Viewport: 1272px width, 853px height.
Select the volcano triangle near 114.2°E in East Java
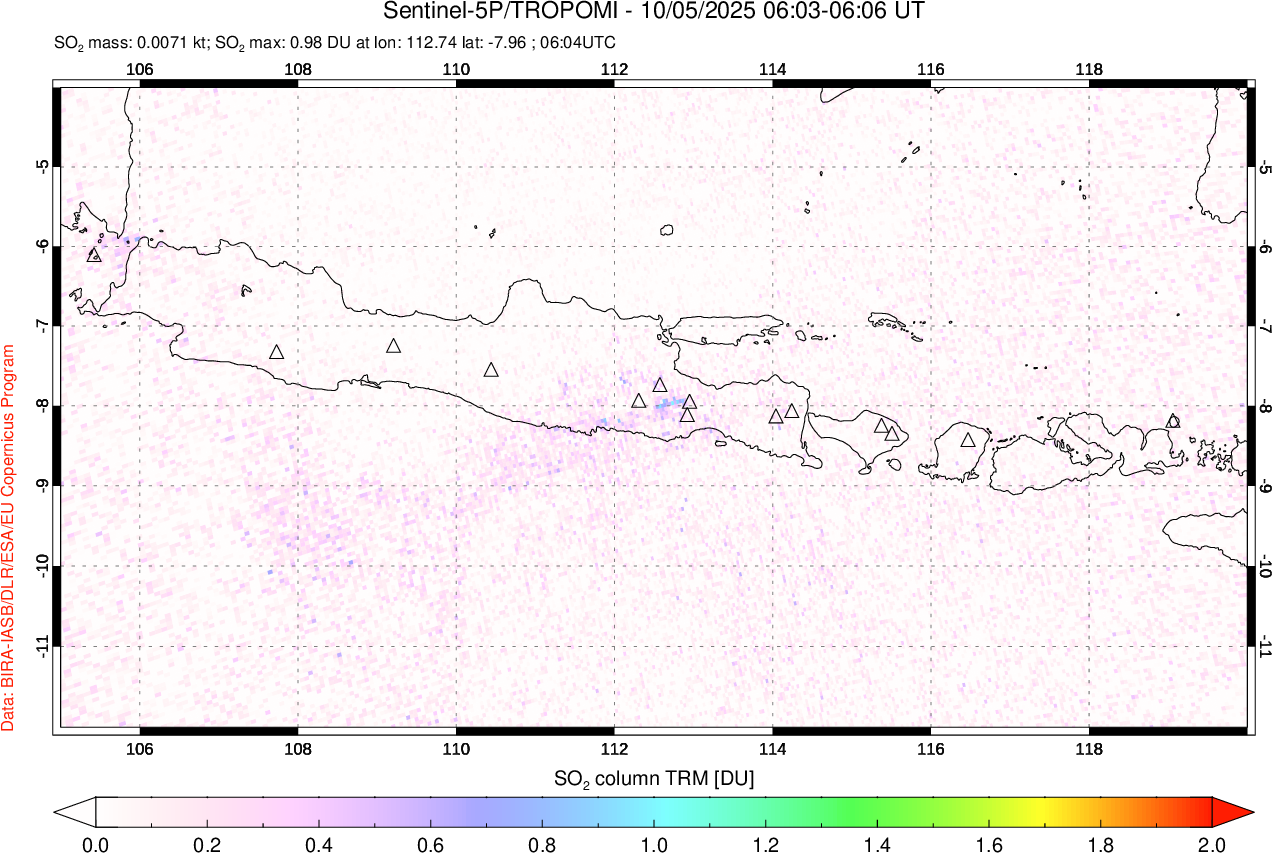coord(792,411)
